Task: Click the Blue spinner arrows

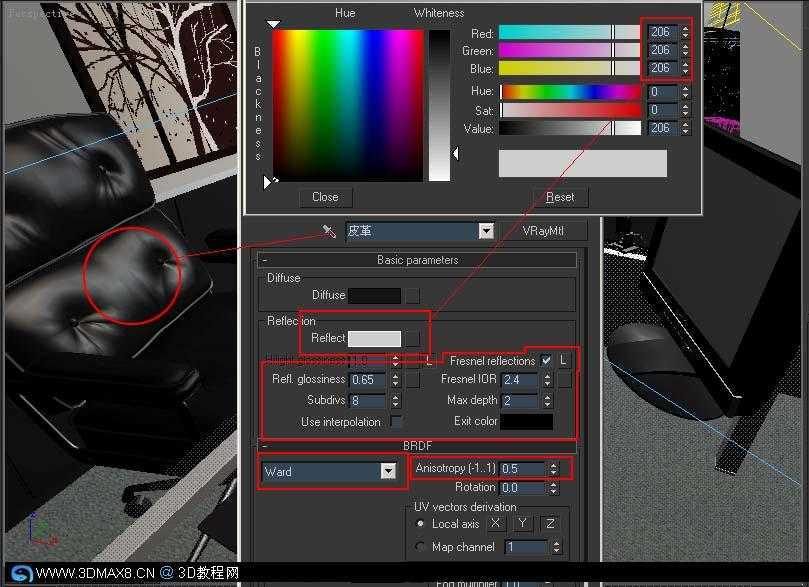Action: pos(685,69)
